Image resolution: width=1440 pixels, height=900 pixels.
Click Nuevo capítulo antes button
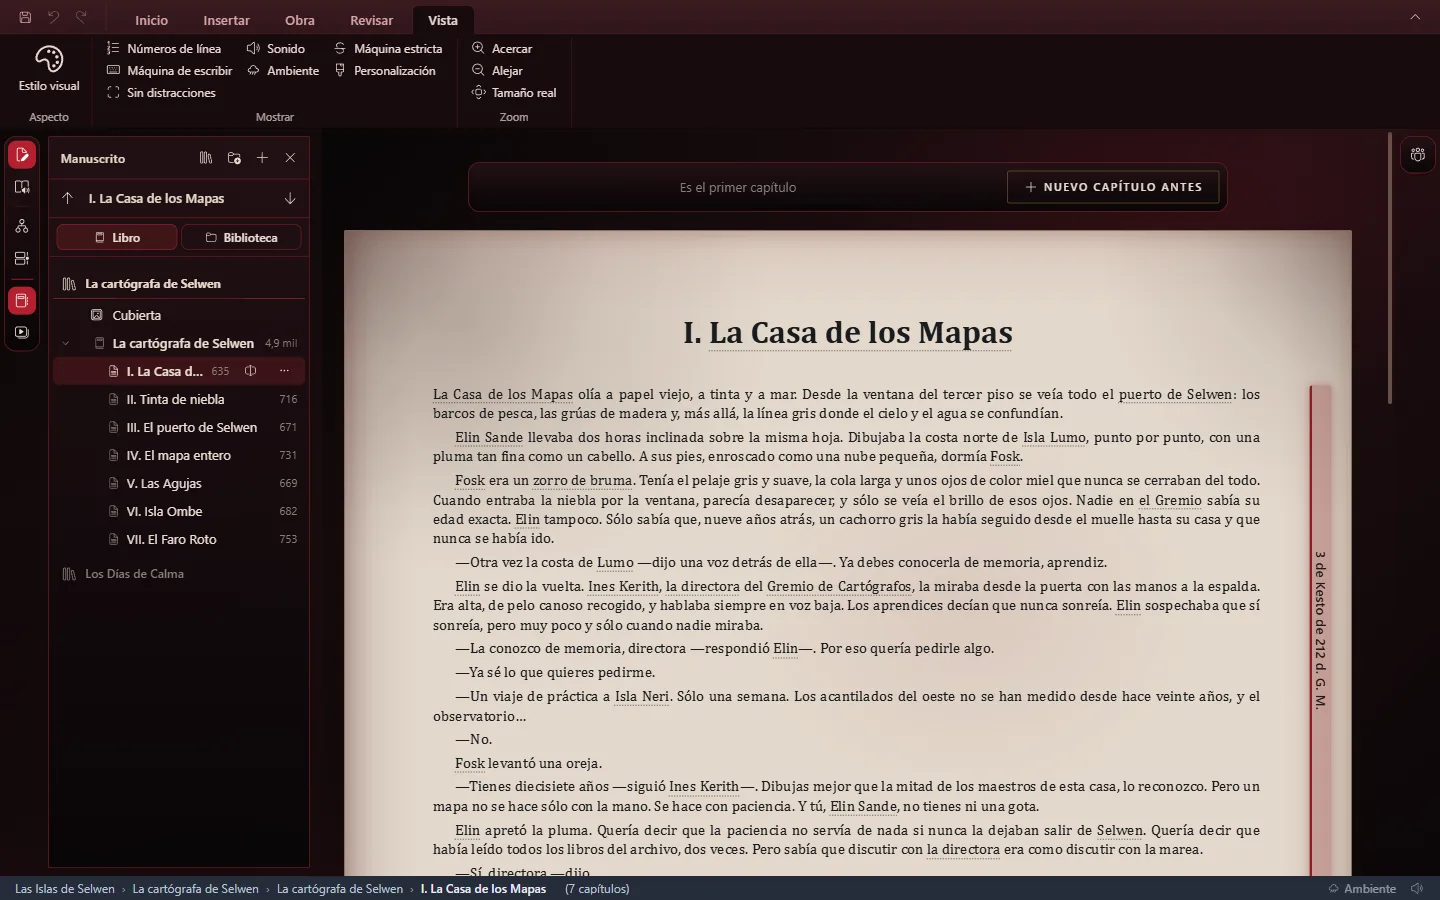(x=1113, y=187)
